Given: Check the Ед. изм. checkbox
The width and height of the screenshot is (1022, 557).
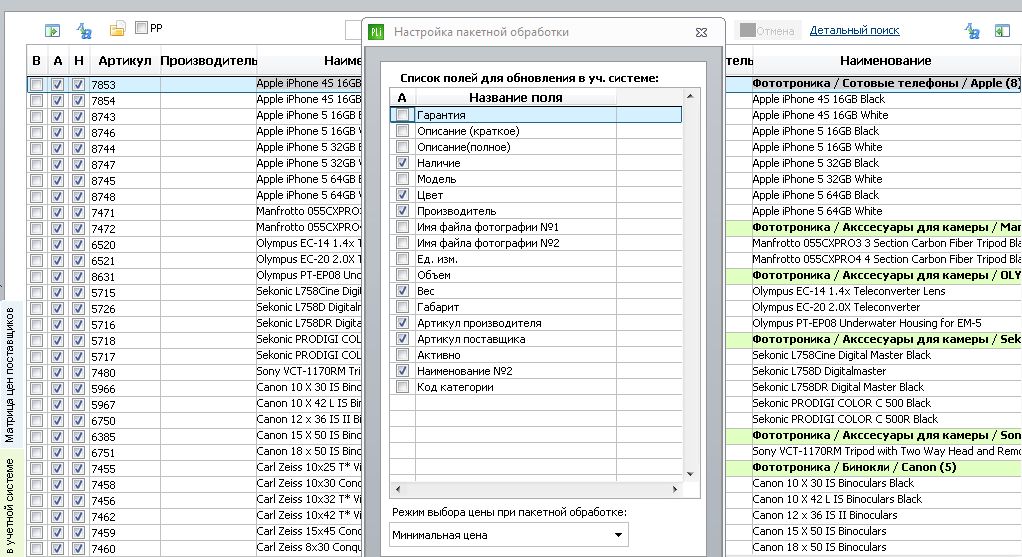Looking at the screenshot, I should click(403, 259).
